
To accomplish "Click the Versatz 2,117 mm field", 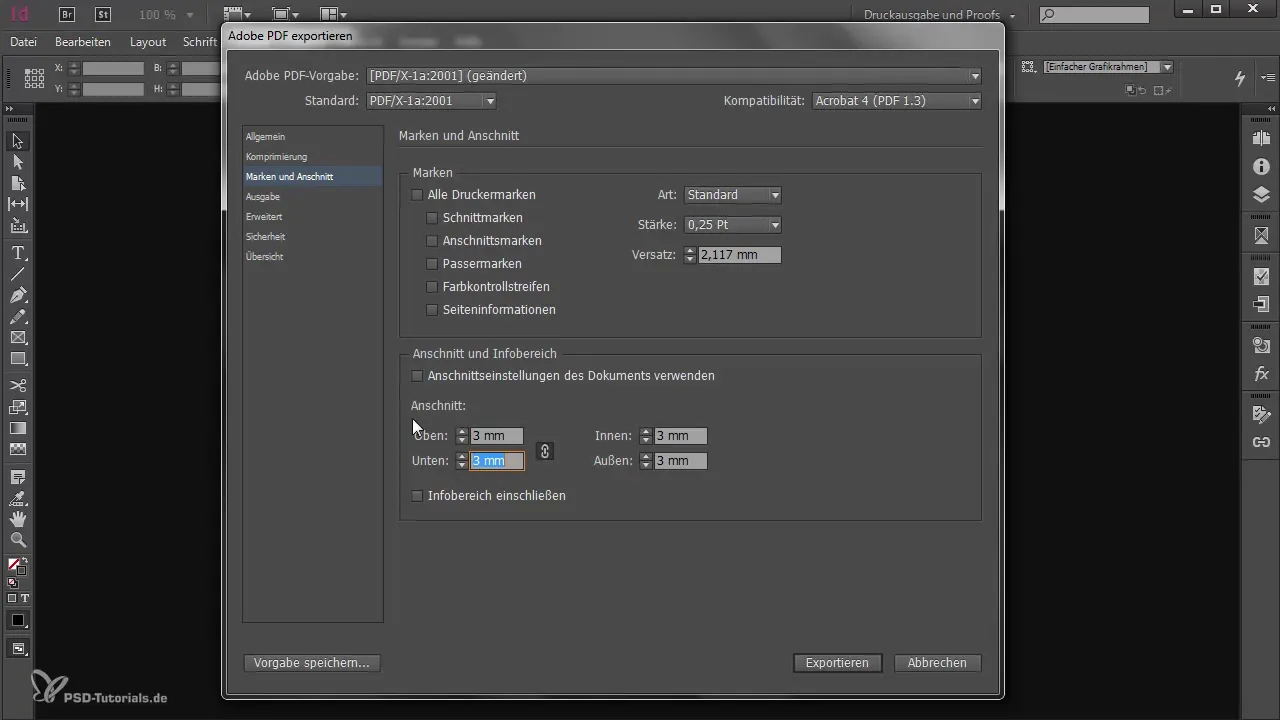I will pyautogui.click(x=739, y=255).
